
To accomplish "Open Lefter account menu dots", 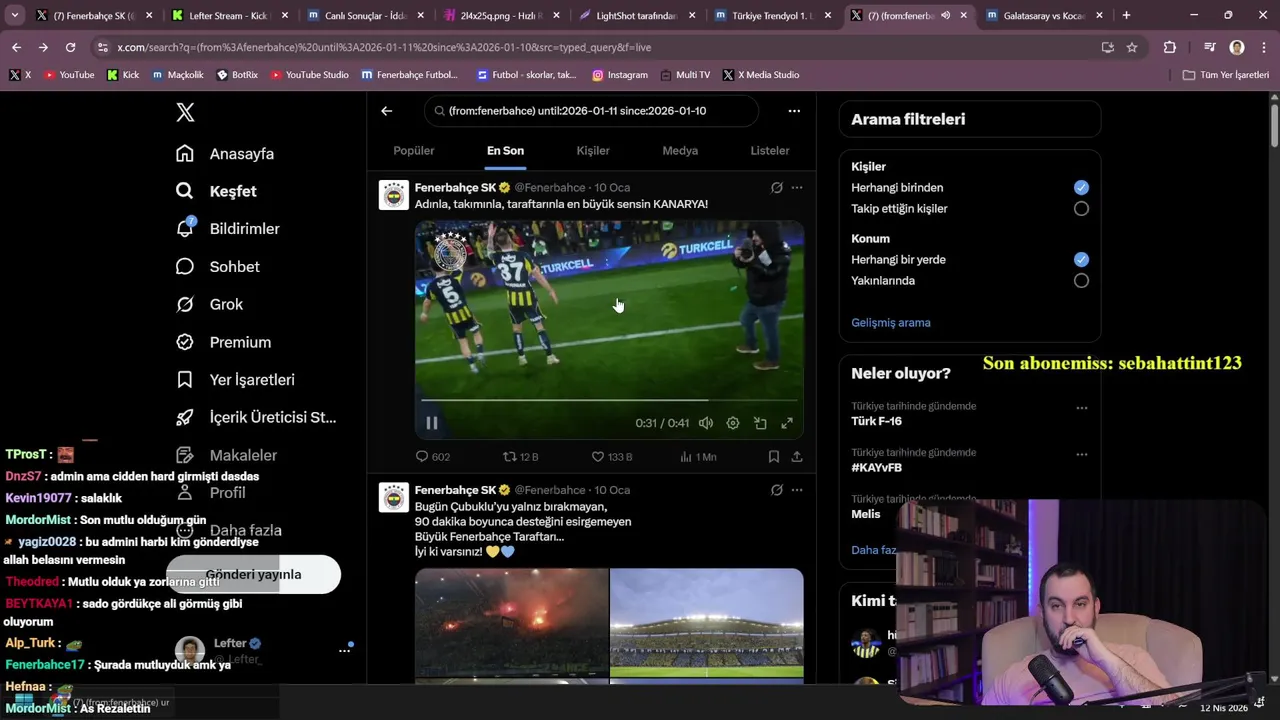I will (x=344, y=651).
